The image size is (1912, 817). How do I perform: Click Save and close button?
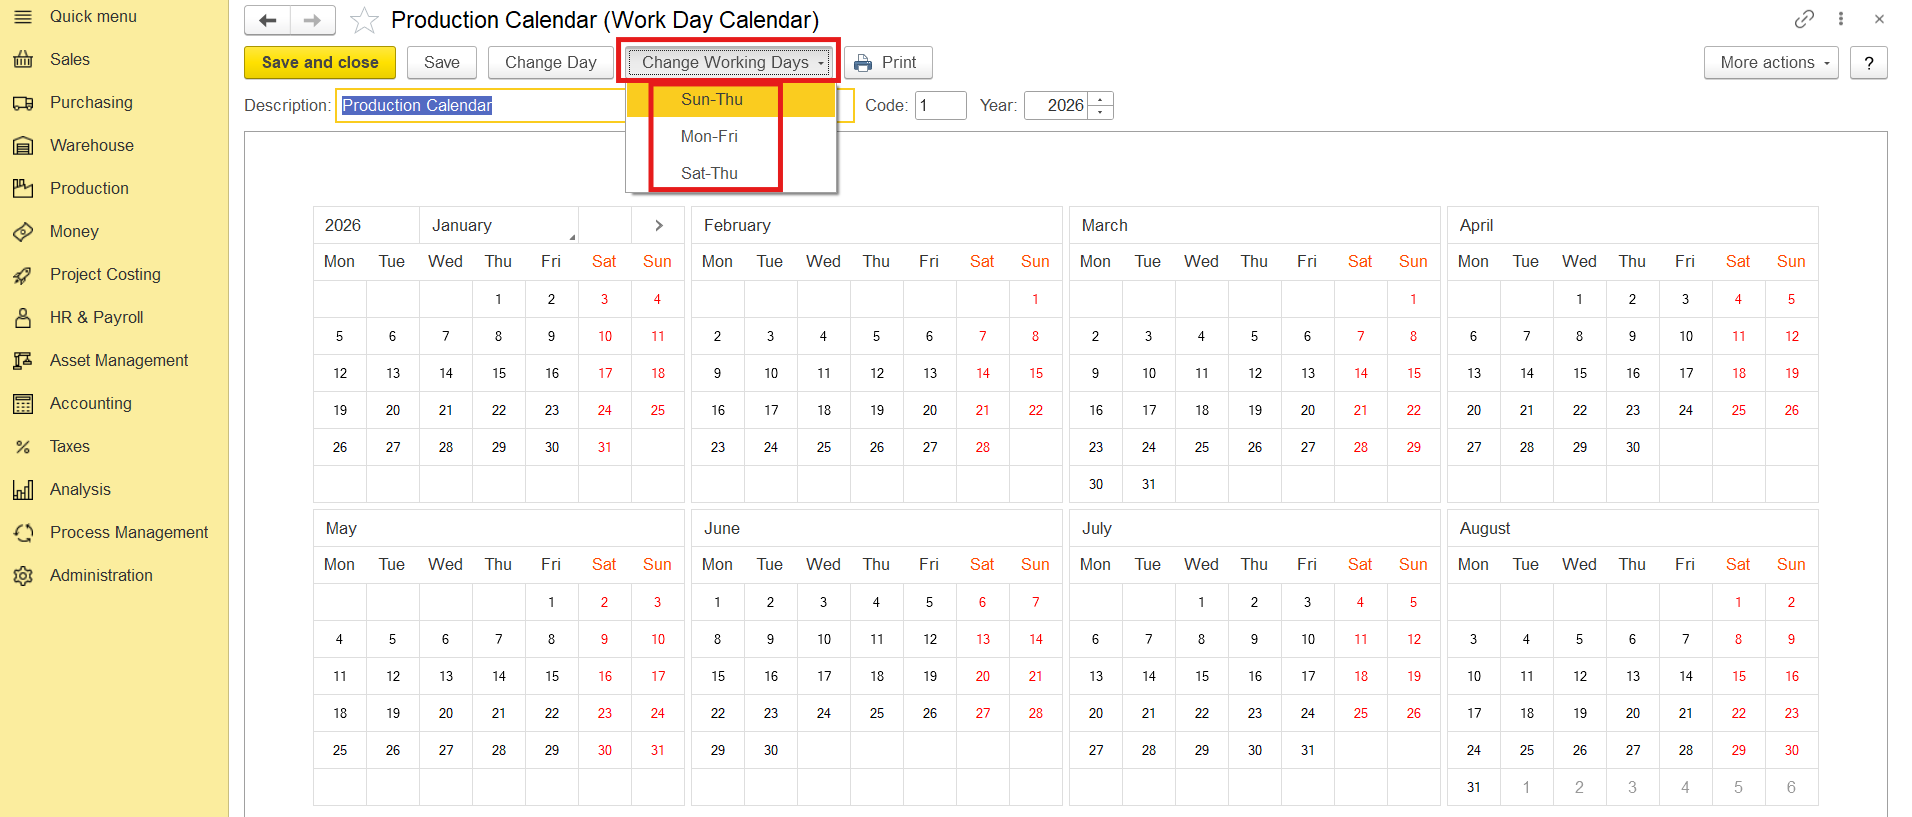pyautogui.click(x=320, y=62)
